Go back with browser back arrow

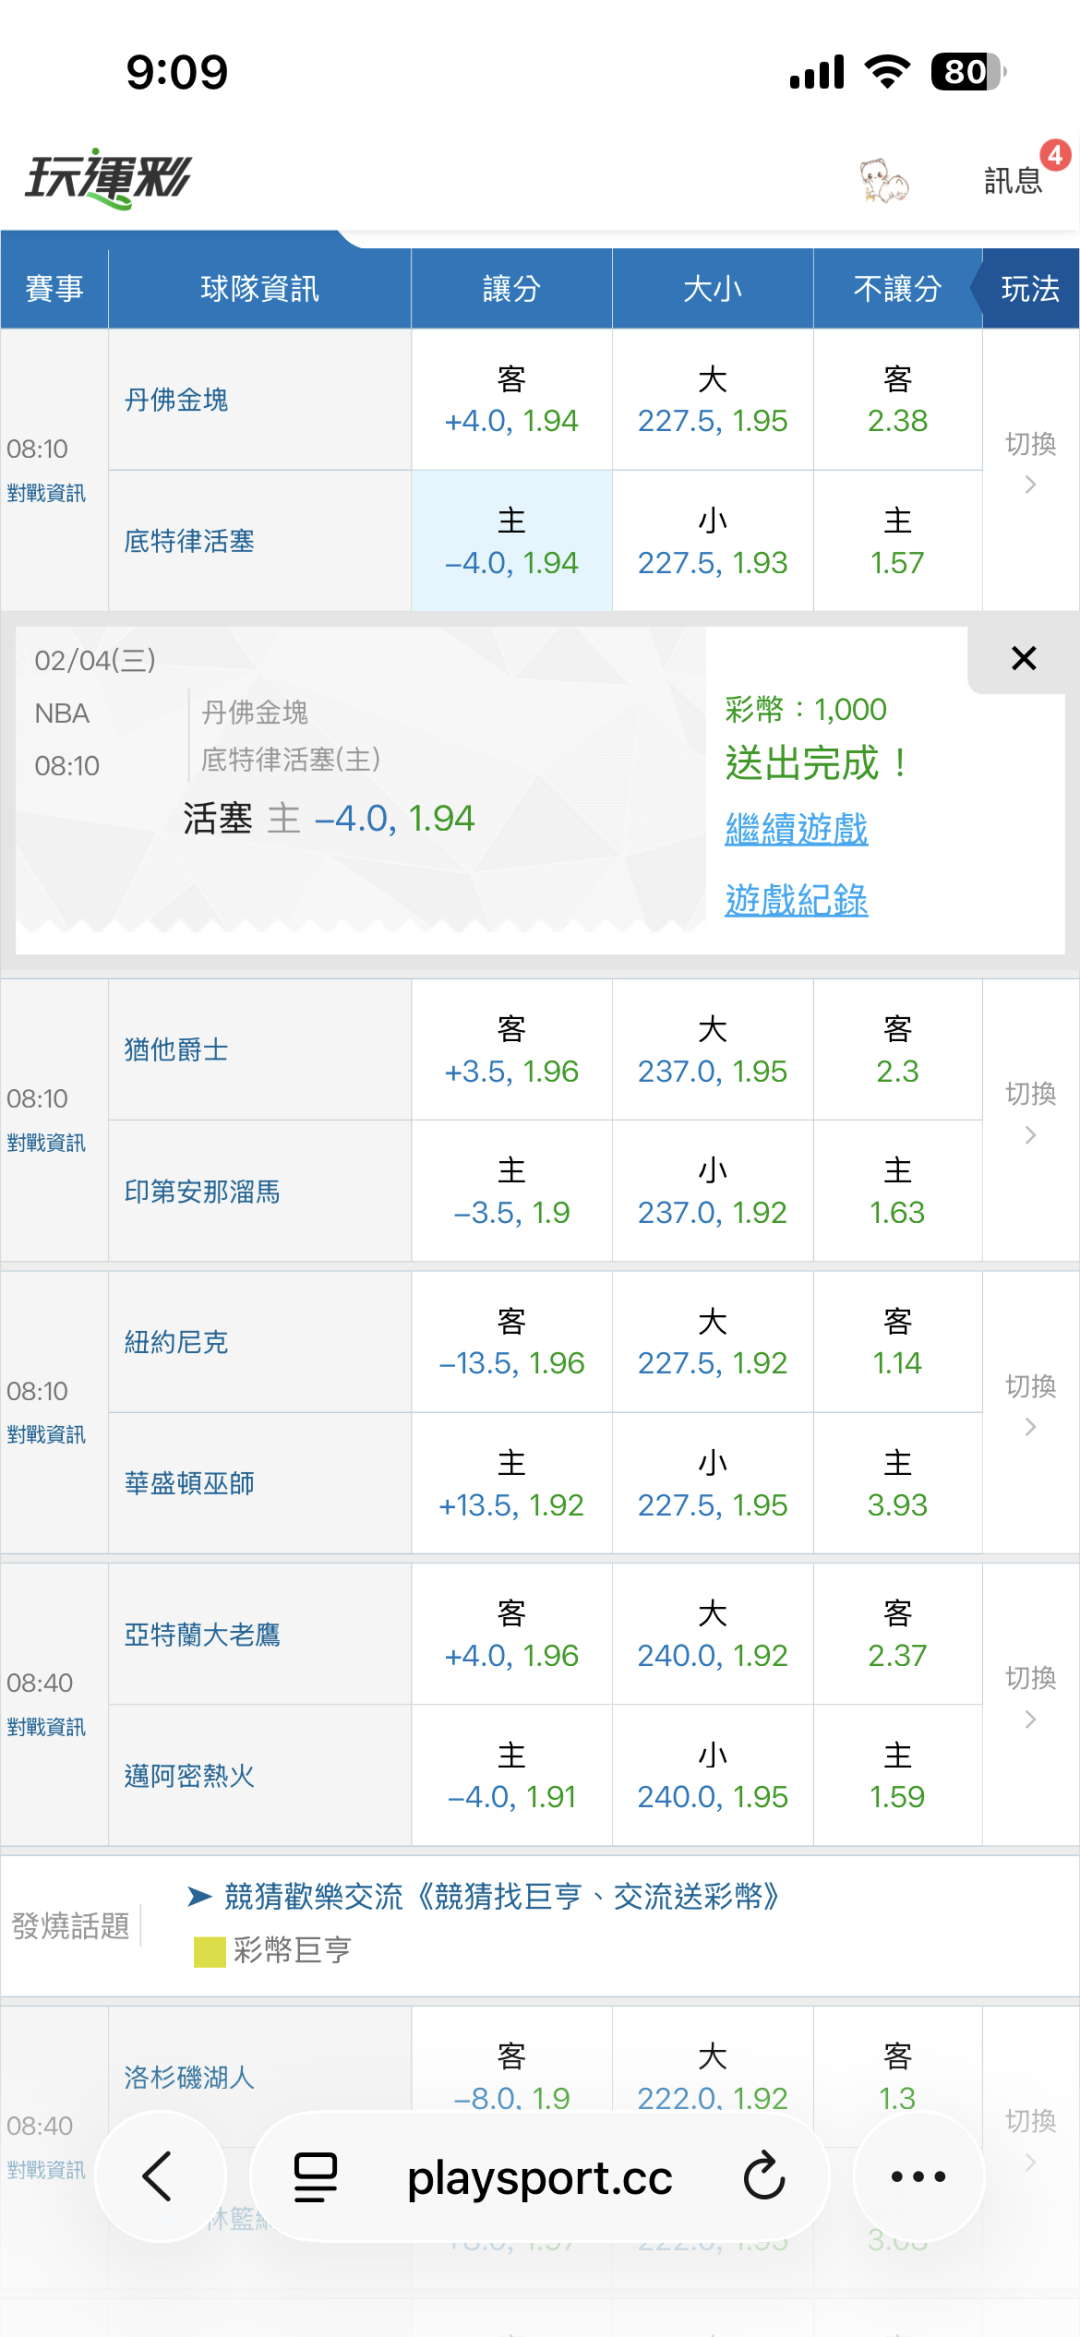coord(159,2176)
